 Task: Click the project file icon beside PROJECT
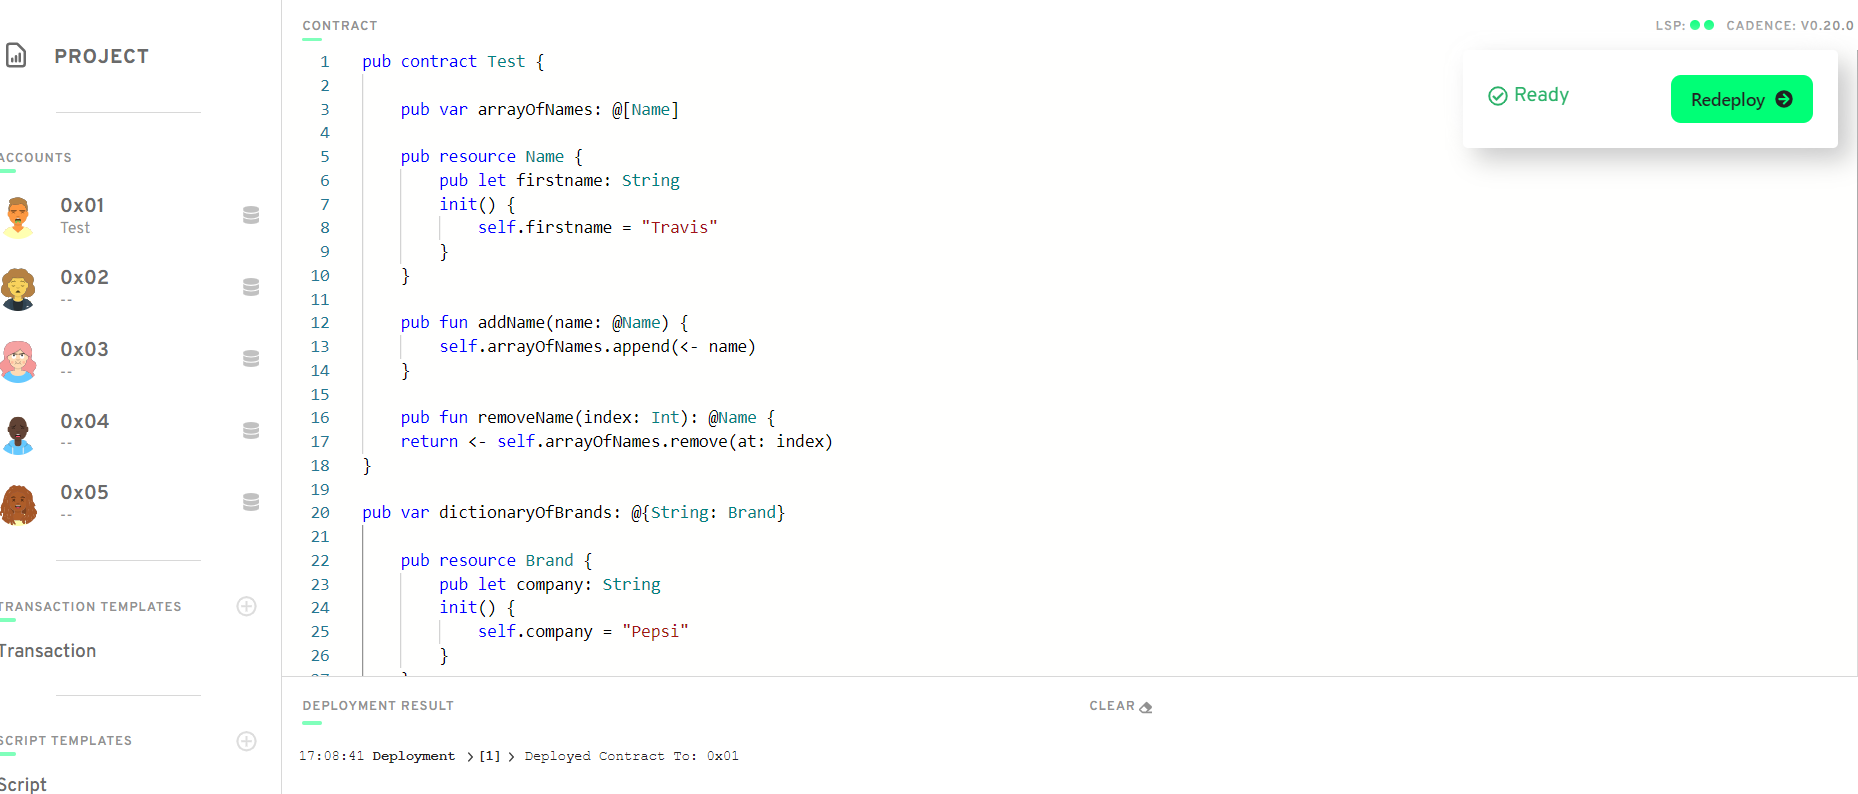pos(16,55)
